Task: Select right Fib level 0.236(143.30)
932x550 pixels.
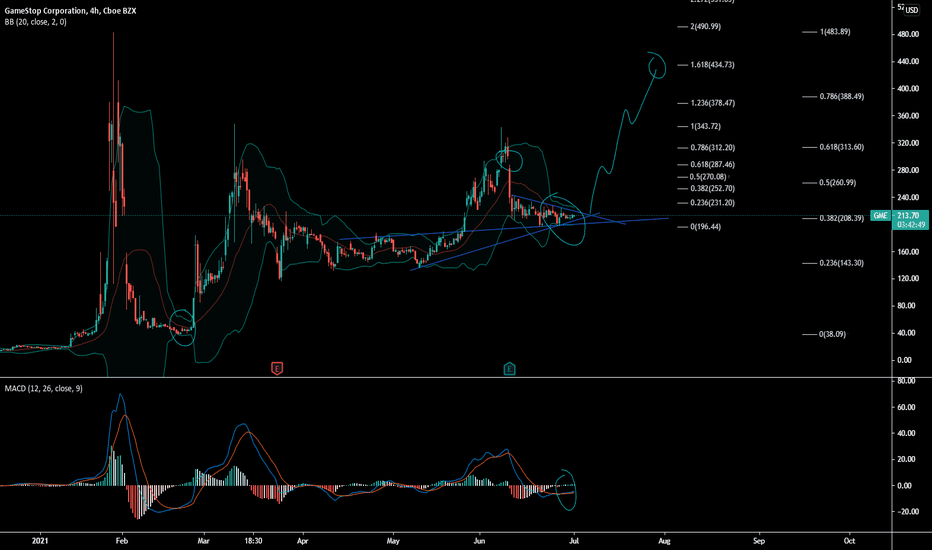Action: pos(842,263)
